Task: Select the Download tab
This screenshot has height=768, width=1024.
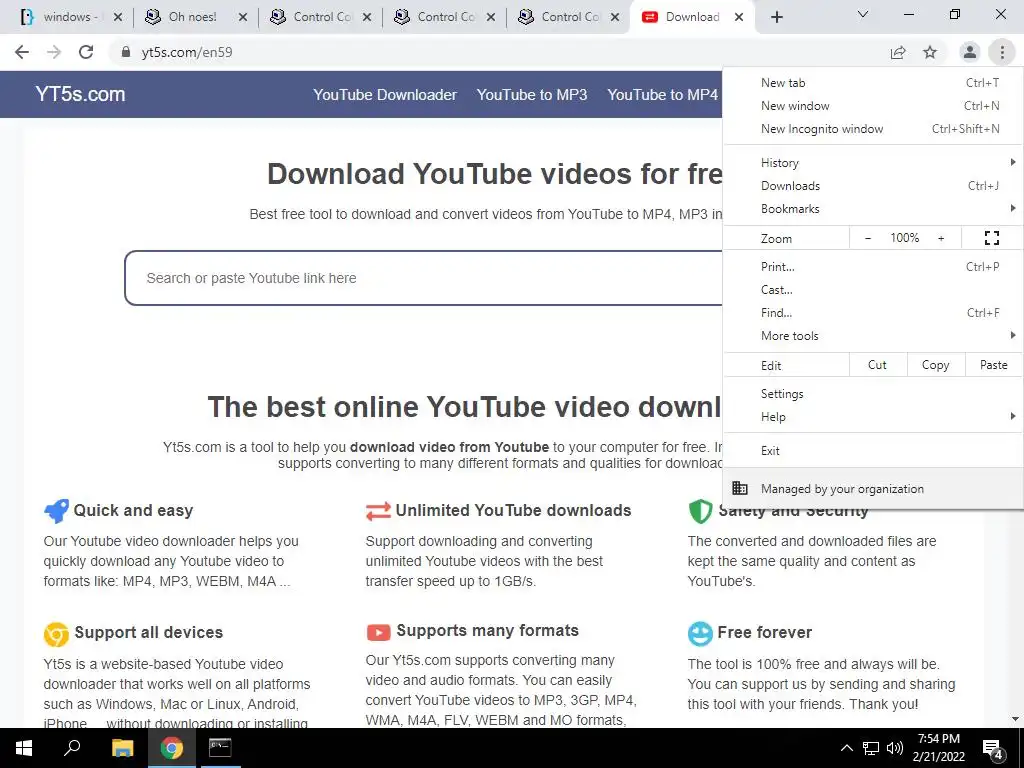Action: [x=691, y=17]
